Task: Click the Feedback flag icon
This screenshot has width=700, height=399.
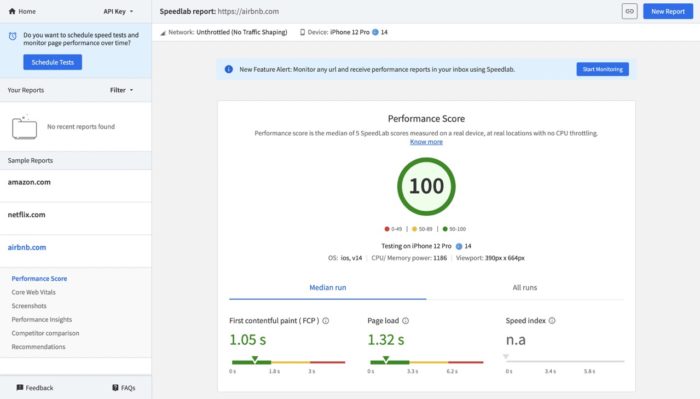Action: coord(20,387)
